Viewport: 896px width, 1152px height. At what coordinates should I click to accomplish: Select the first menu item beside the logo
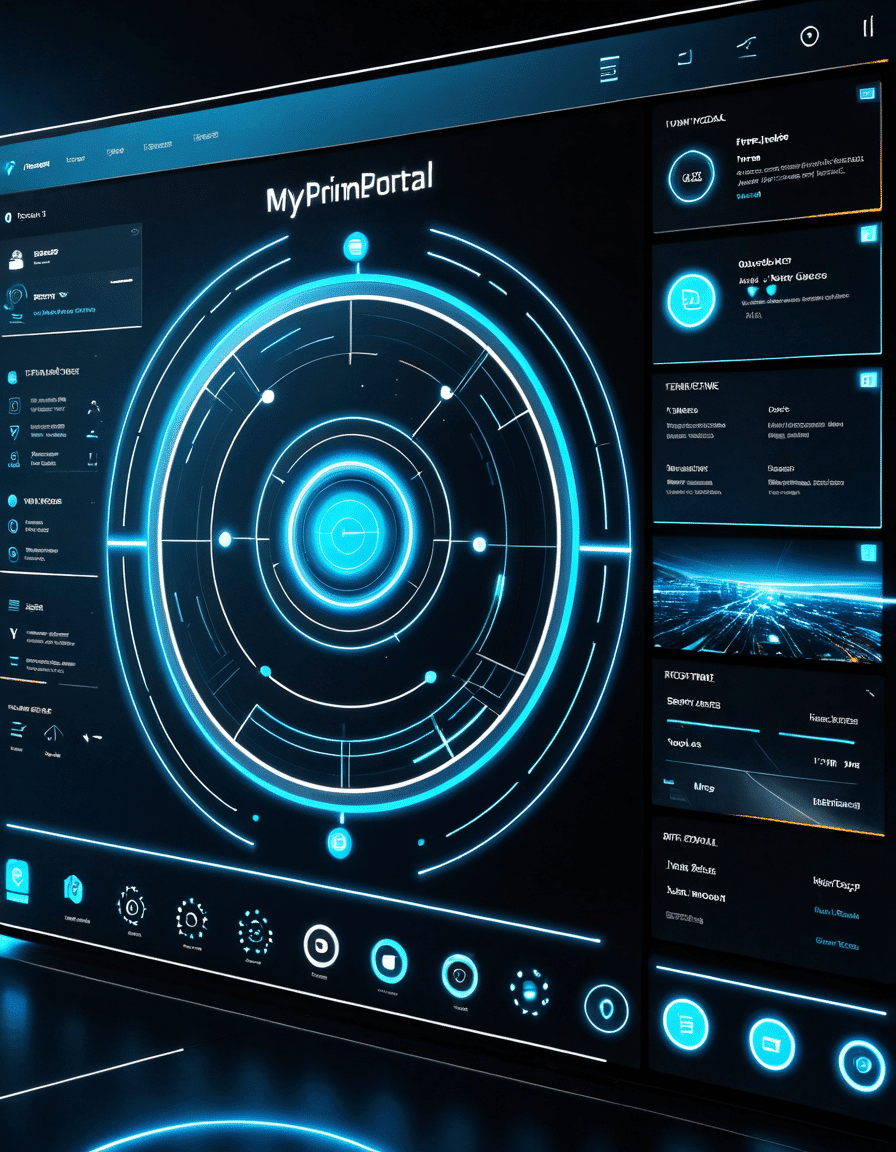click(x=37, y=163)
